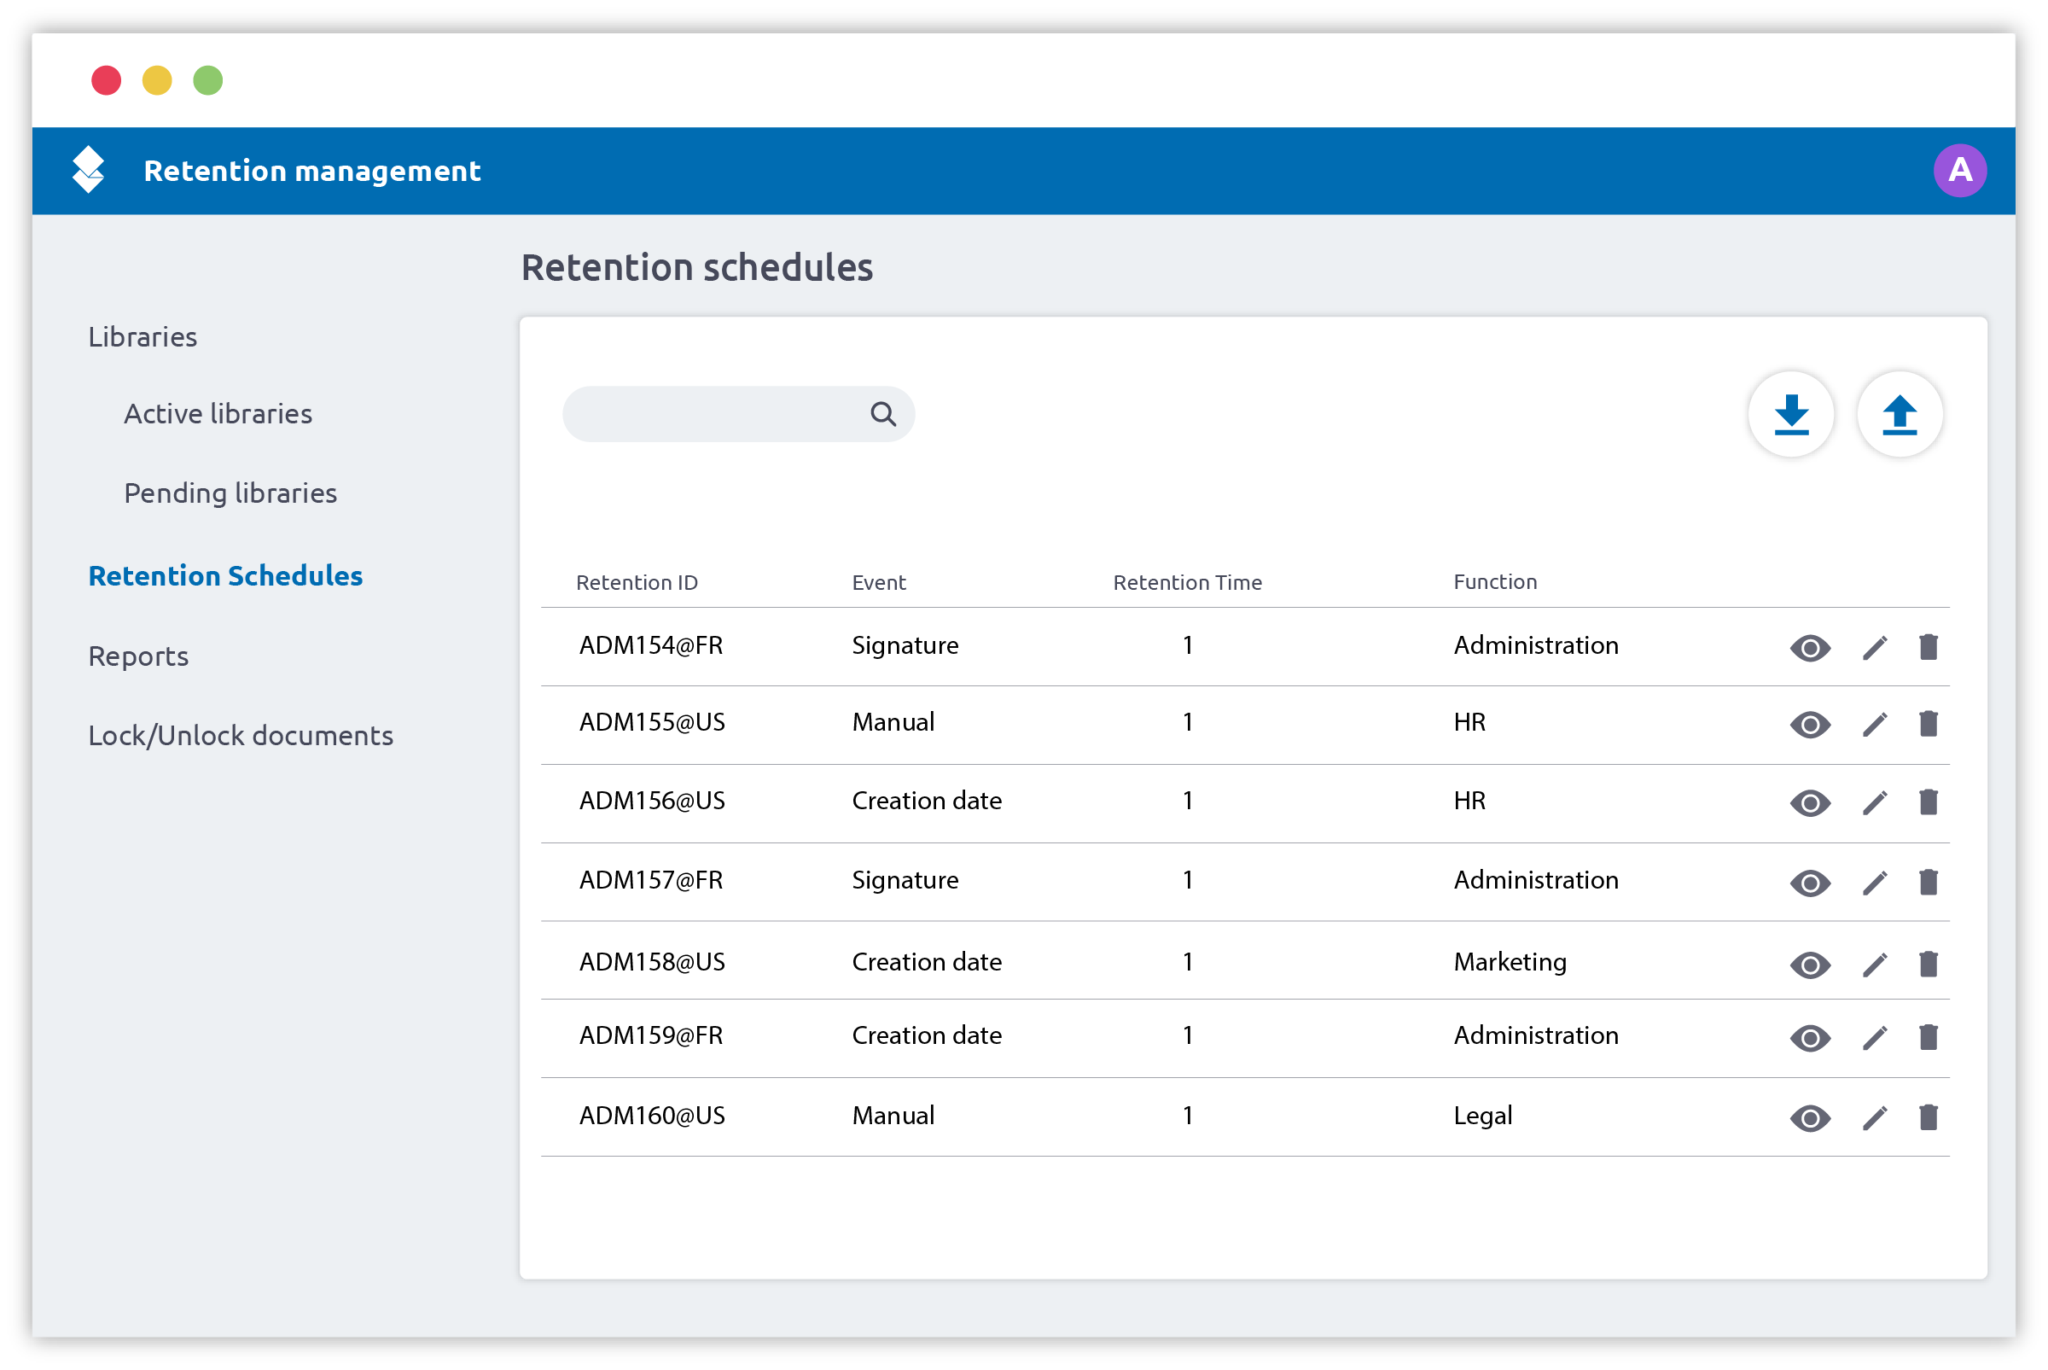Delete the ADM155@US schedule using the trash icon
The image size is (2048, 1370).
pyautogui.click(x=1929, y=724)
